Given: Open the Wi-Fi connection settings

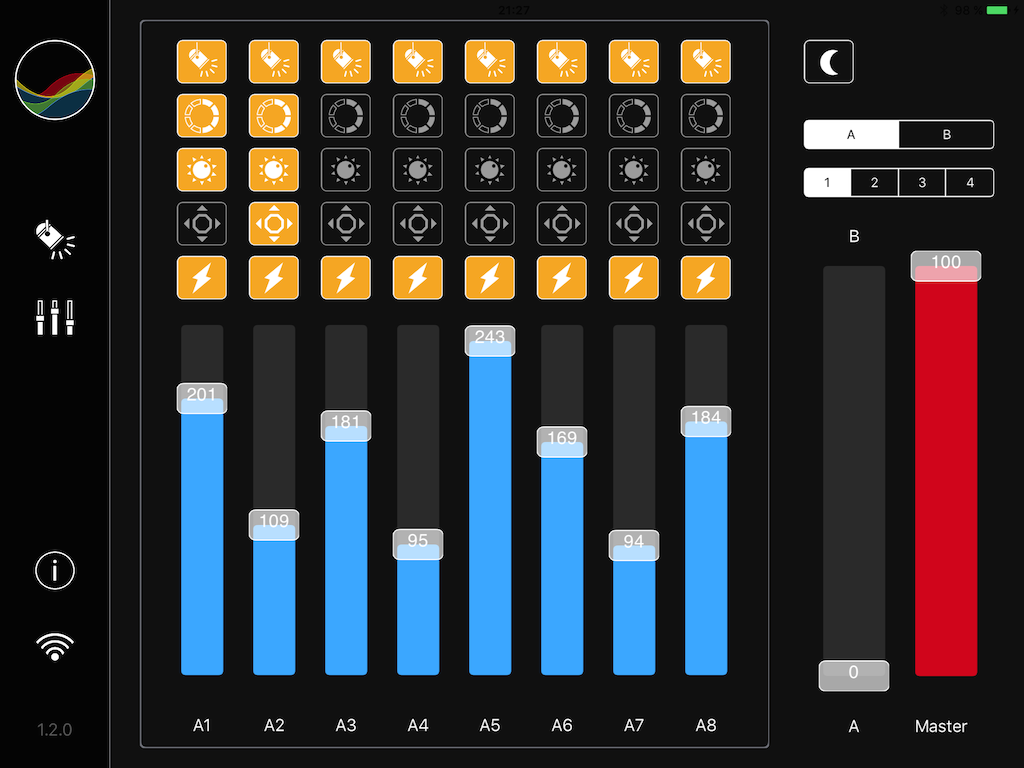Looking at the screenshot, I should coord(55,647).
